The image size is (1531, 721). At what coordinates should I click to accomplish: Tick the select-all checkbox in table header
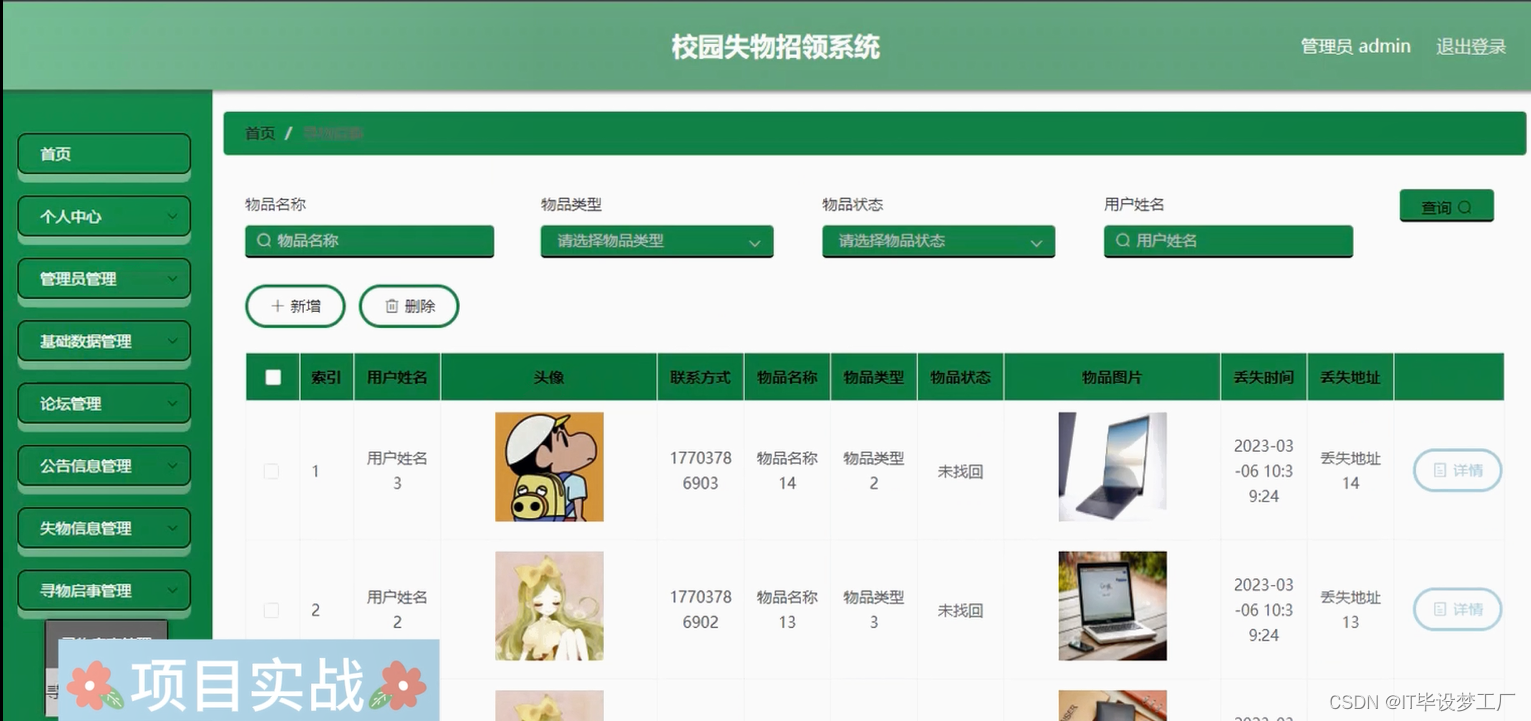[273, 377]
